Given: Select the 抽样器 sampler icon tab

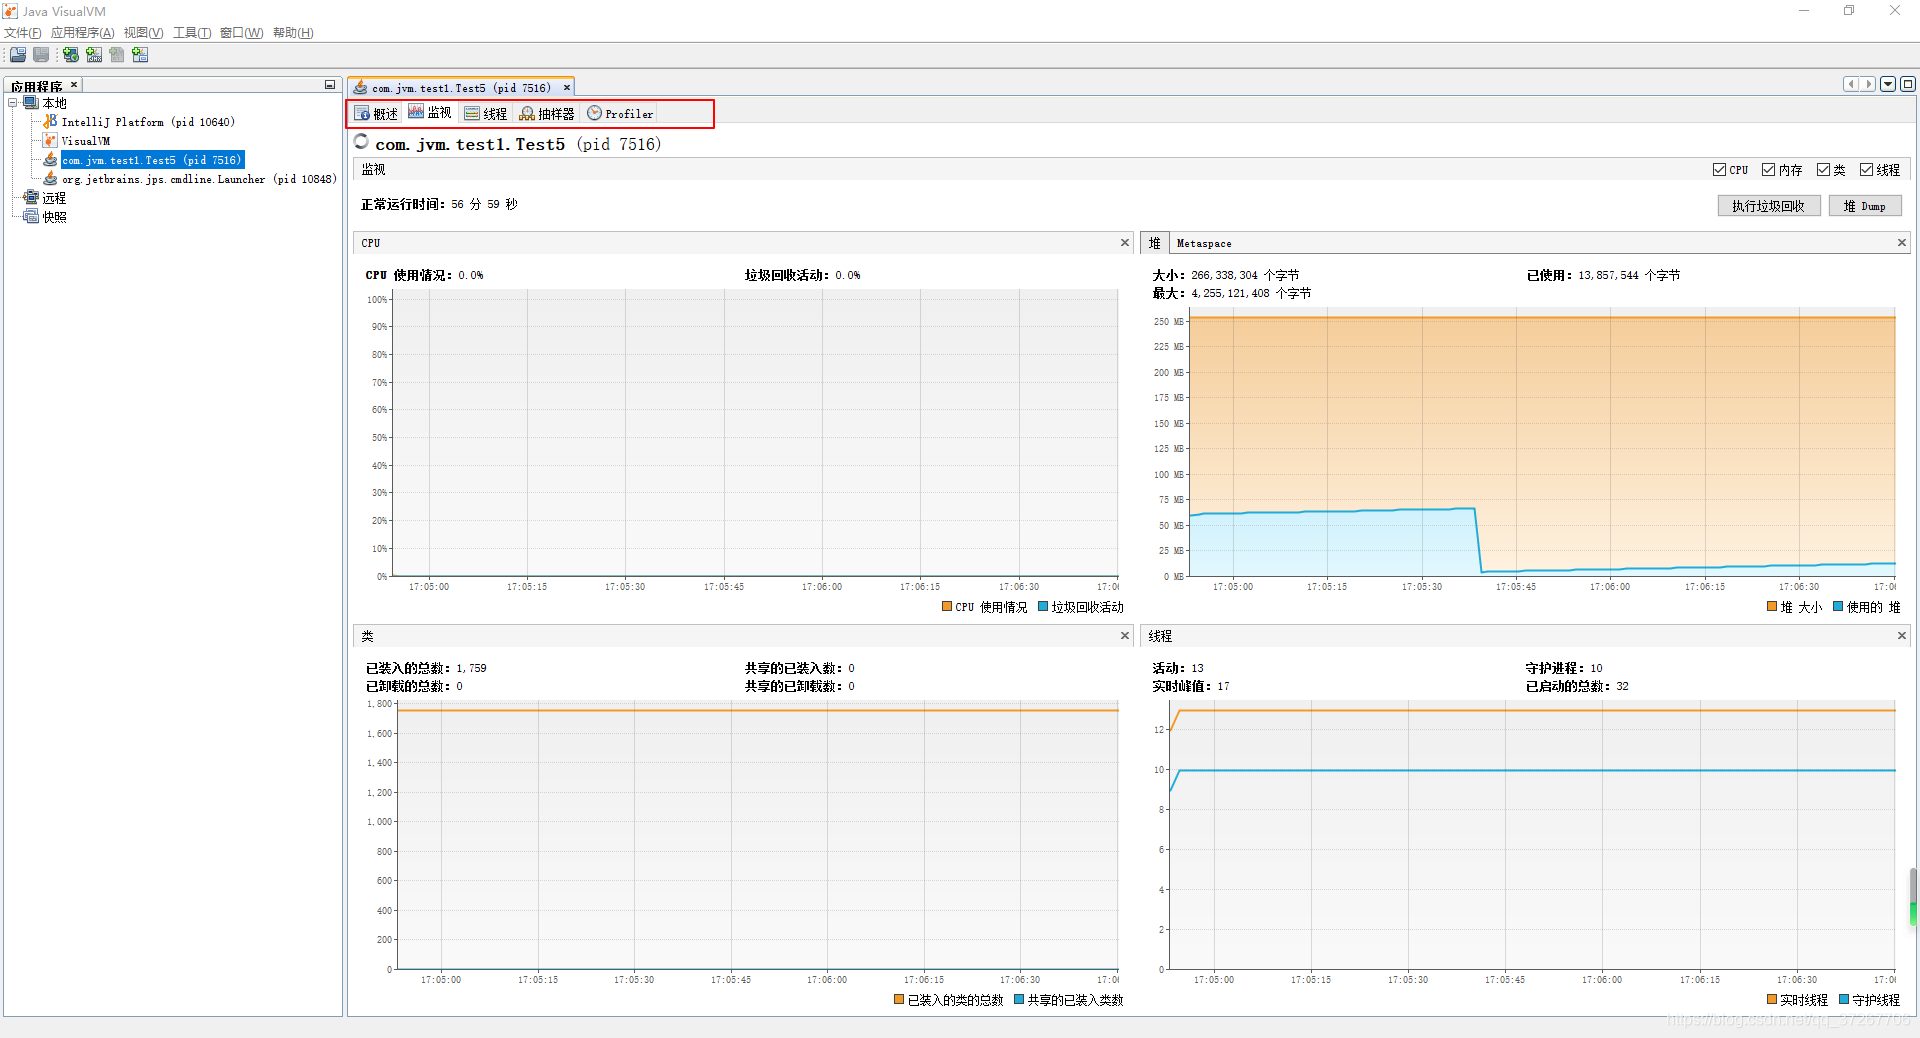Looking at the screenshot, I should click(527, 113).
